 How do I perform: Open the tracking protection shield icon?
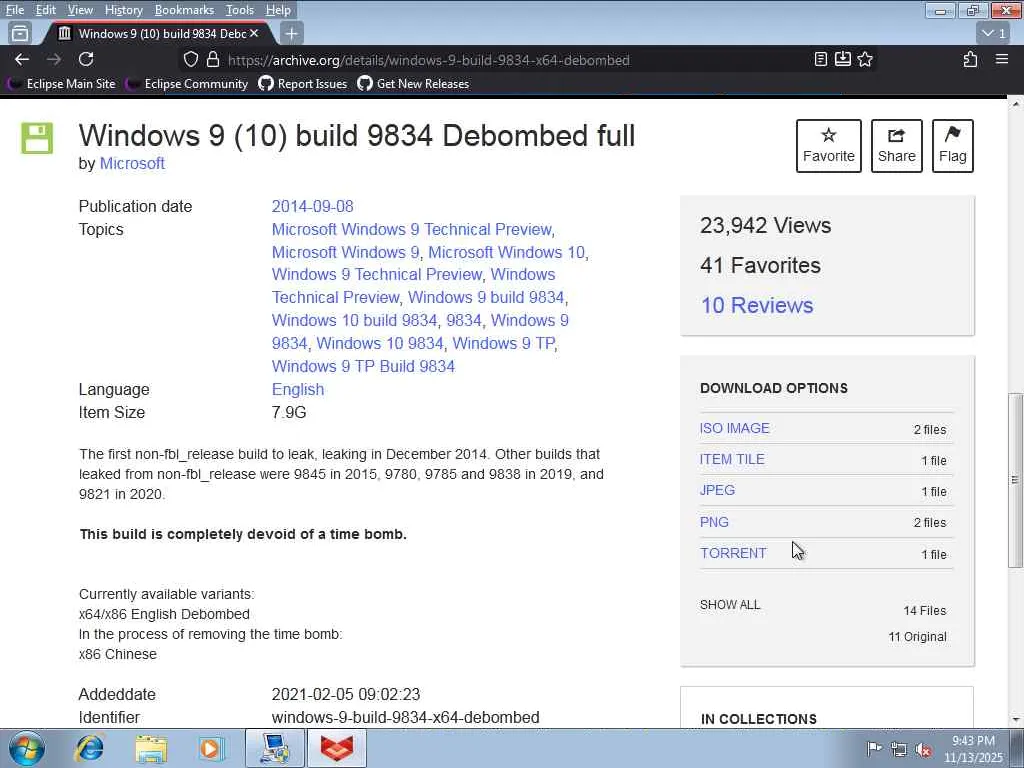(x=191, y=59)
